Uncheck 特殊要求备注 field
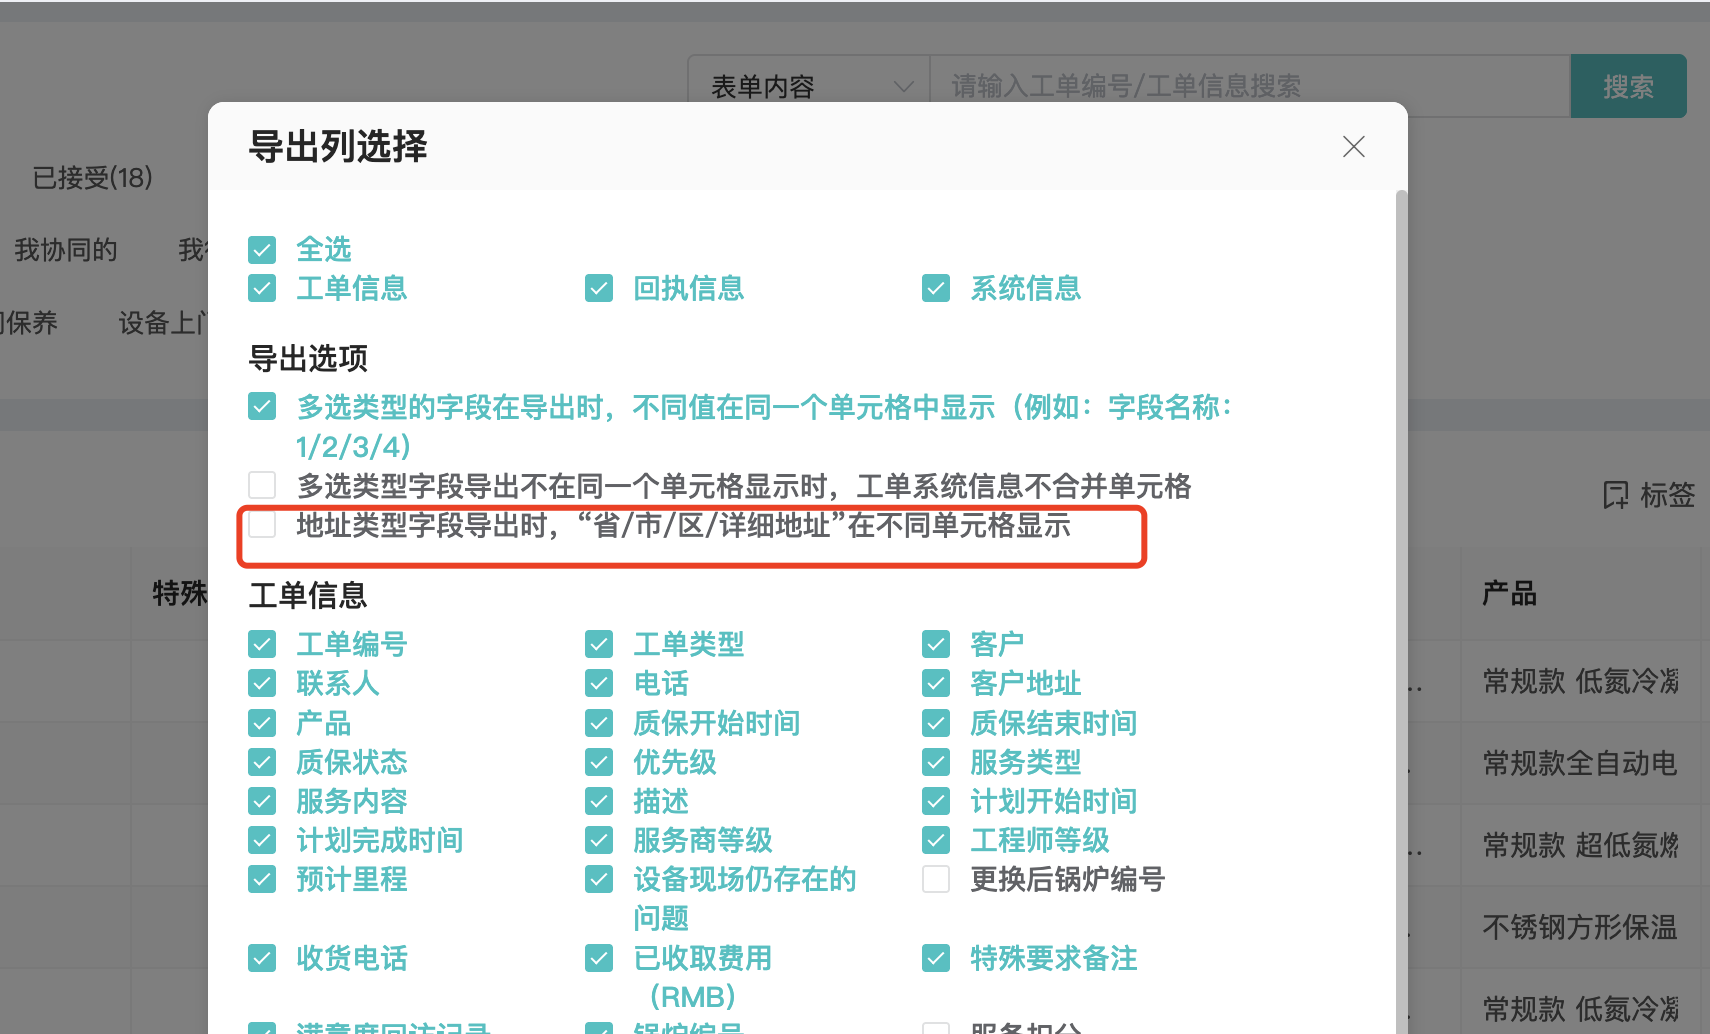This screenshot has width=1710, height=1034. [x=936, y=958]
